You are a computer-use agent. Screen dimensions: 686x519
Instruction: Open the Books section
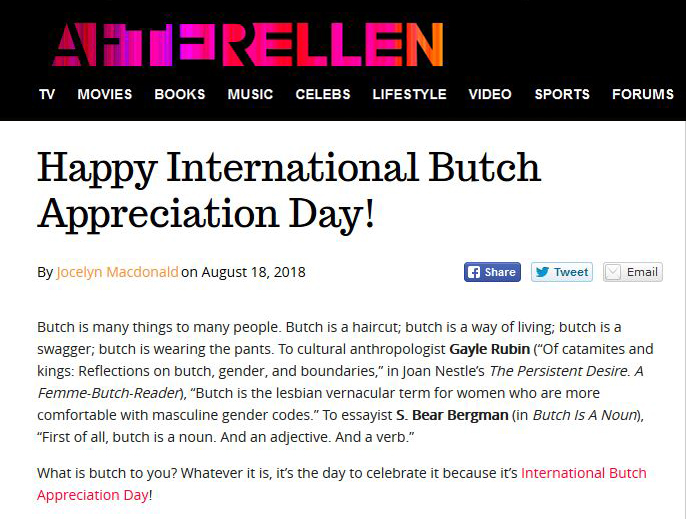[x=180, y=94]
